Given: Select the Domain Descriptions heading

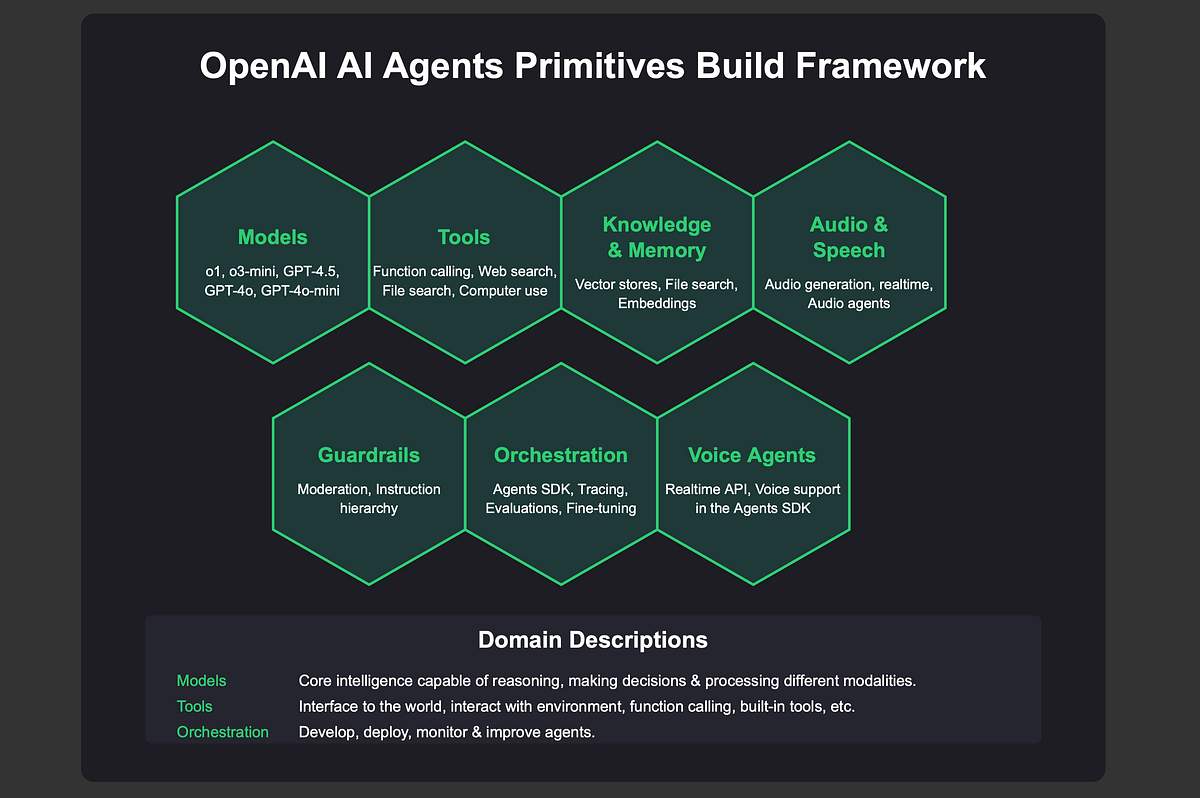Looking at the screenshot, I should [592, 640].
